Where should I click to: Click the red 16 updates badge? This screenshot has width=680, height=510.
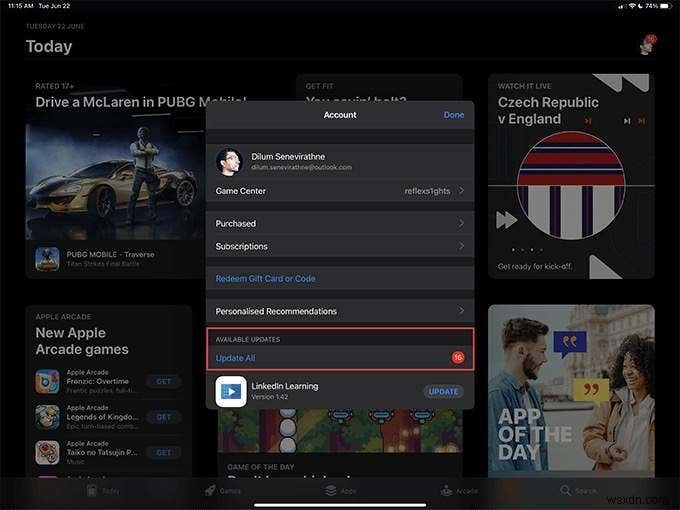point(458,357)
